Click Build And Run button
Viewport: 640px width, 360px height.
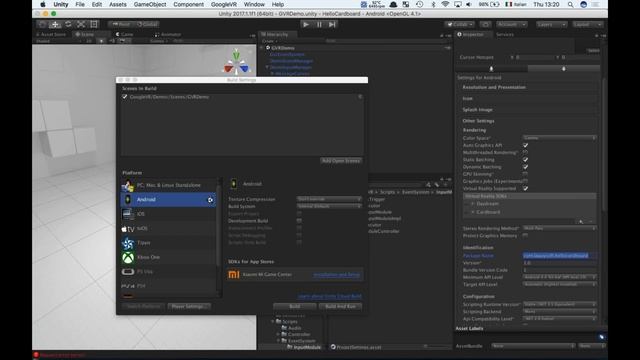pyautogui.click(x=340, y=307)
